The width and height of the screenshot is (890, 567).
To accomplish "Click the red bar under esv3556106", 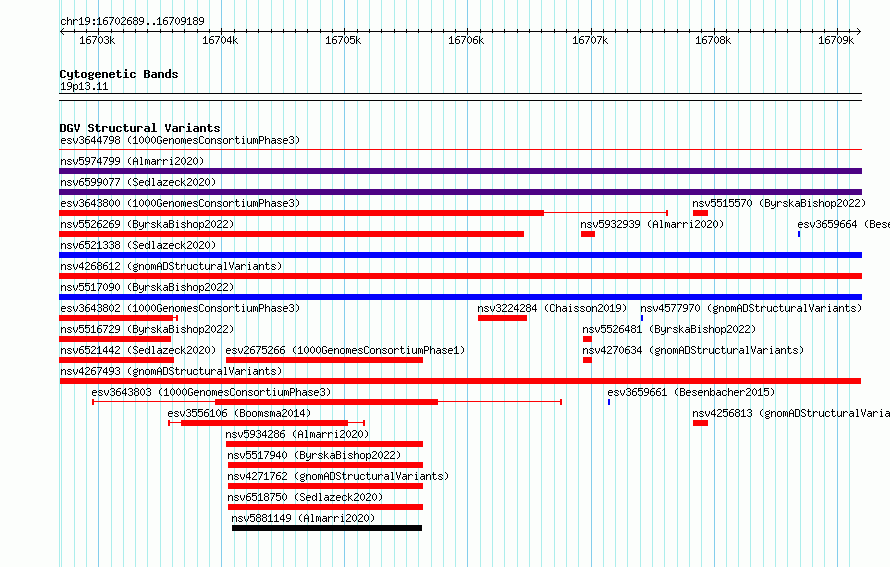I will pos(265,423).
